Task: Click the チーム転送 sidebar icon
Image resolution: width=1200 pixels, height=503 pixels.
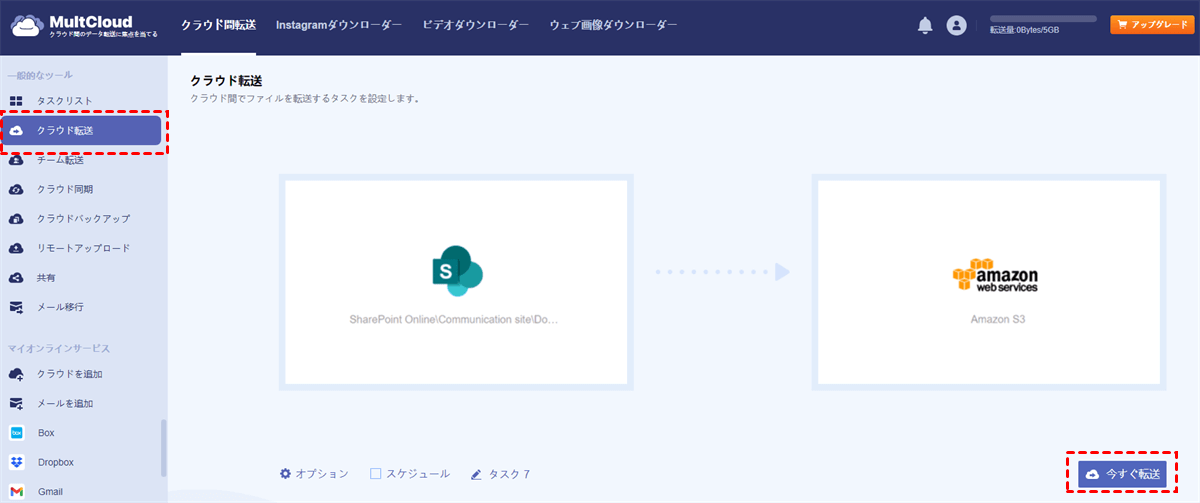Action: click(x=16, y=160)
